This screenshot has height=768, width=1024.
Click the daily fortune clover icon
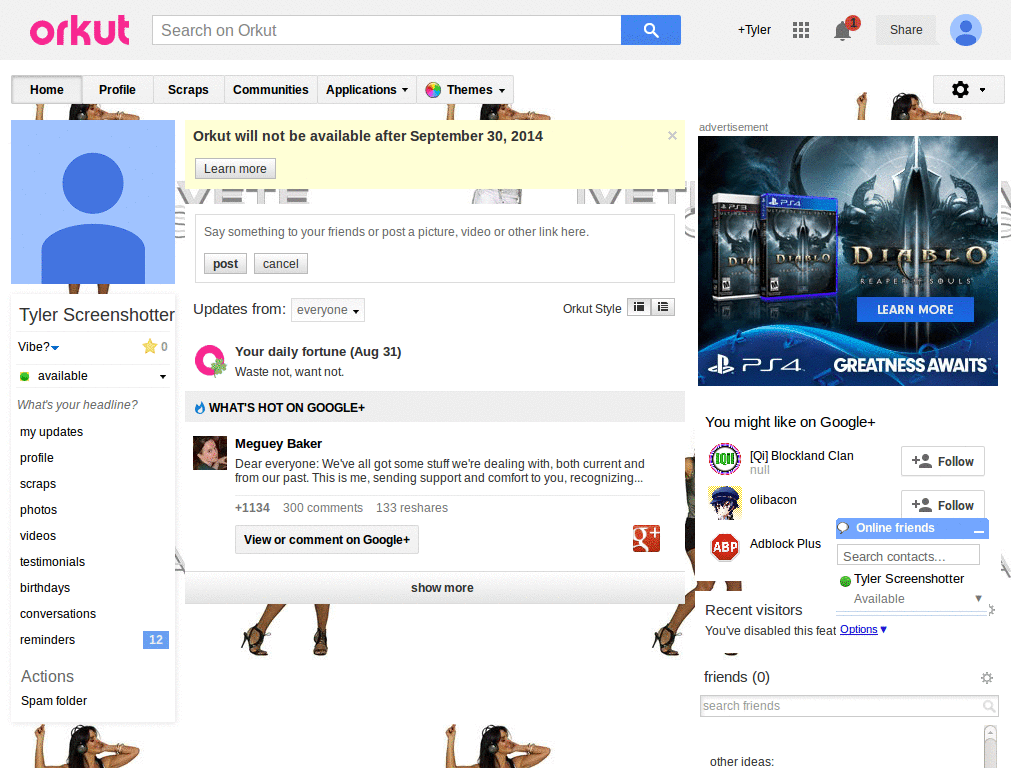(x=210, y=361)
